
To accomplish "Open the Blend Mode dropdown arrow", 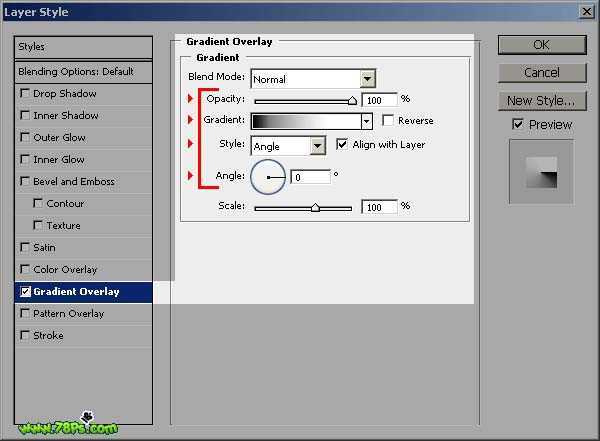I will tap(367, 79).
